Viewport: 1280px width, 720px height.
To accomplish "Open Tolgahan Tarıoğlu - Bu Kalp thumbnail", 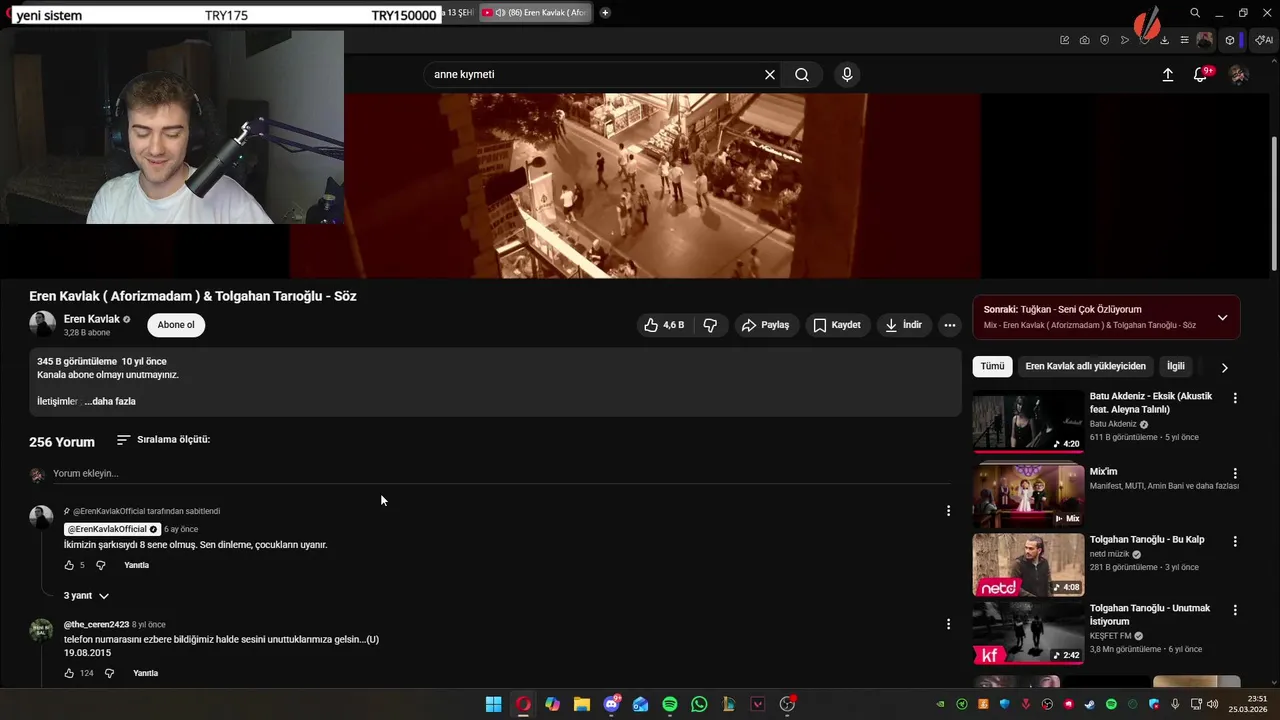I will point(1028,565).
